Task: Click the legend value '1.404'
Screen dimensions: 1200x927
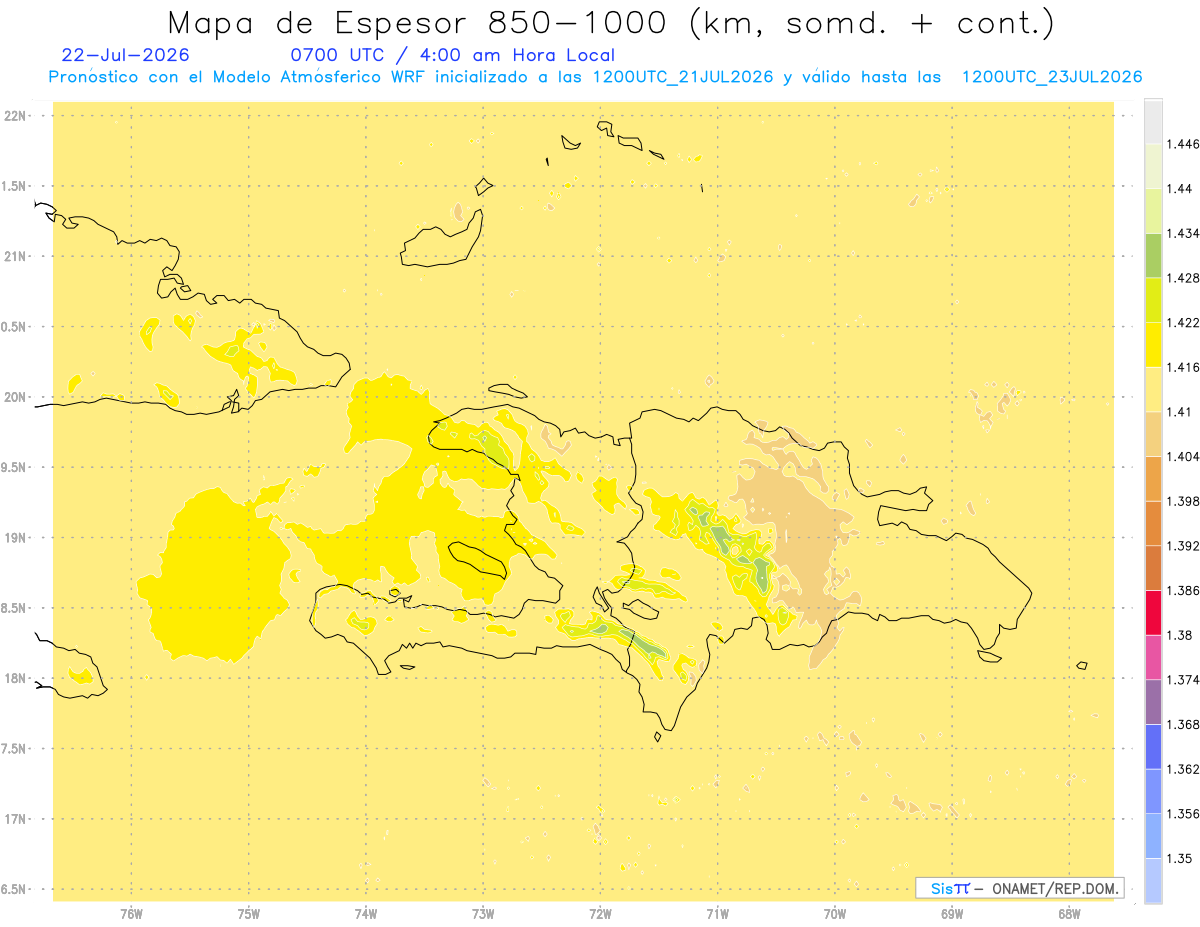Action: click(1183, 456)
